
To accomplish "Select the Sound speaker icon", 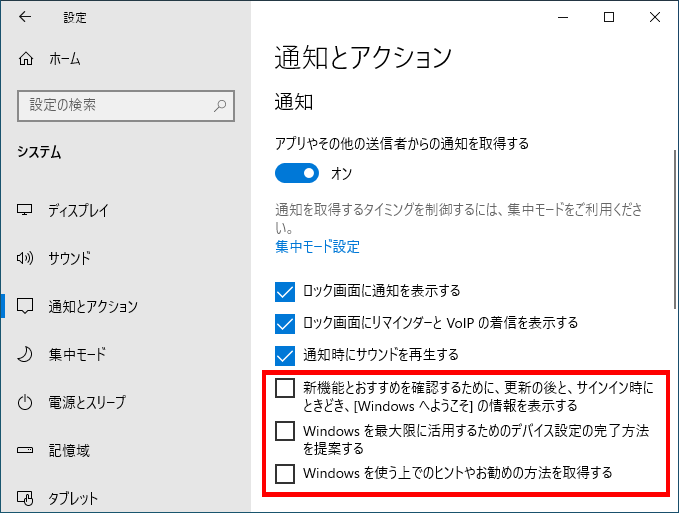I will [25, 258].
